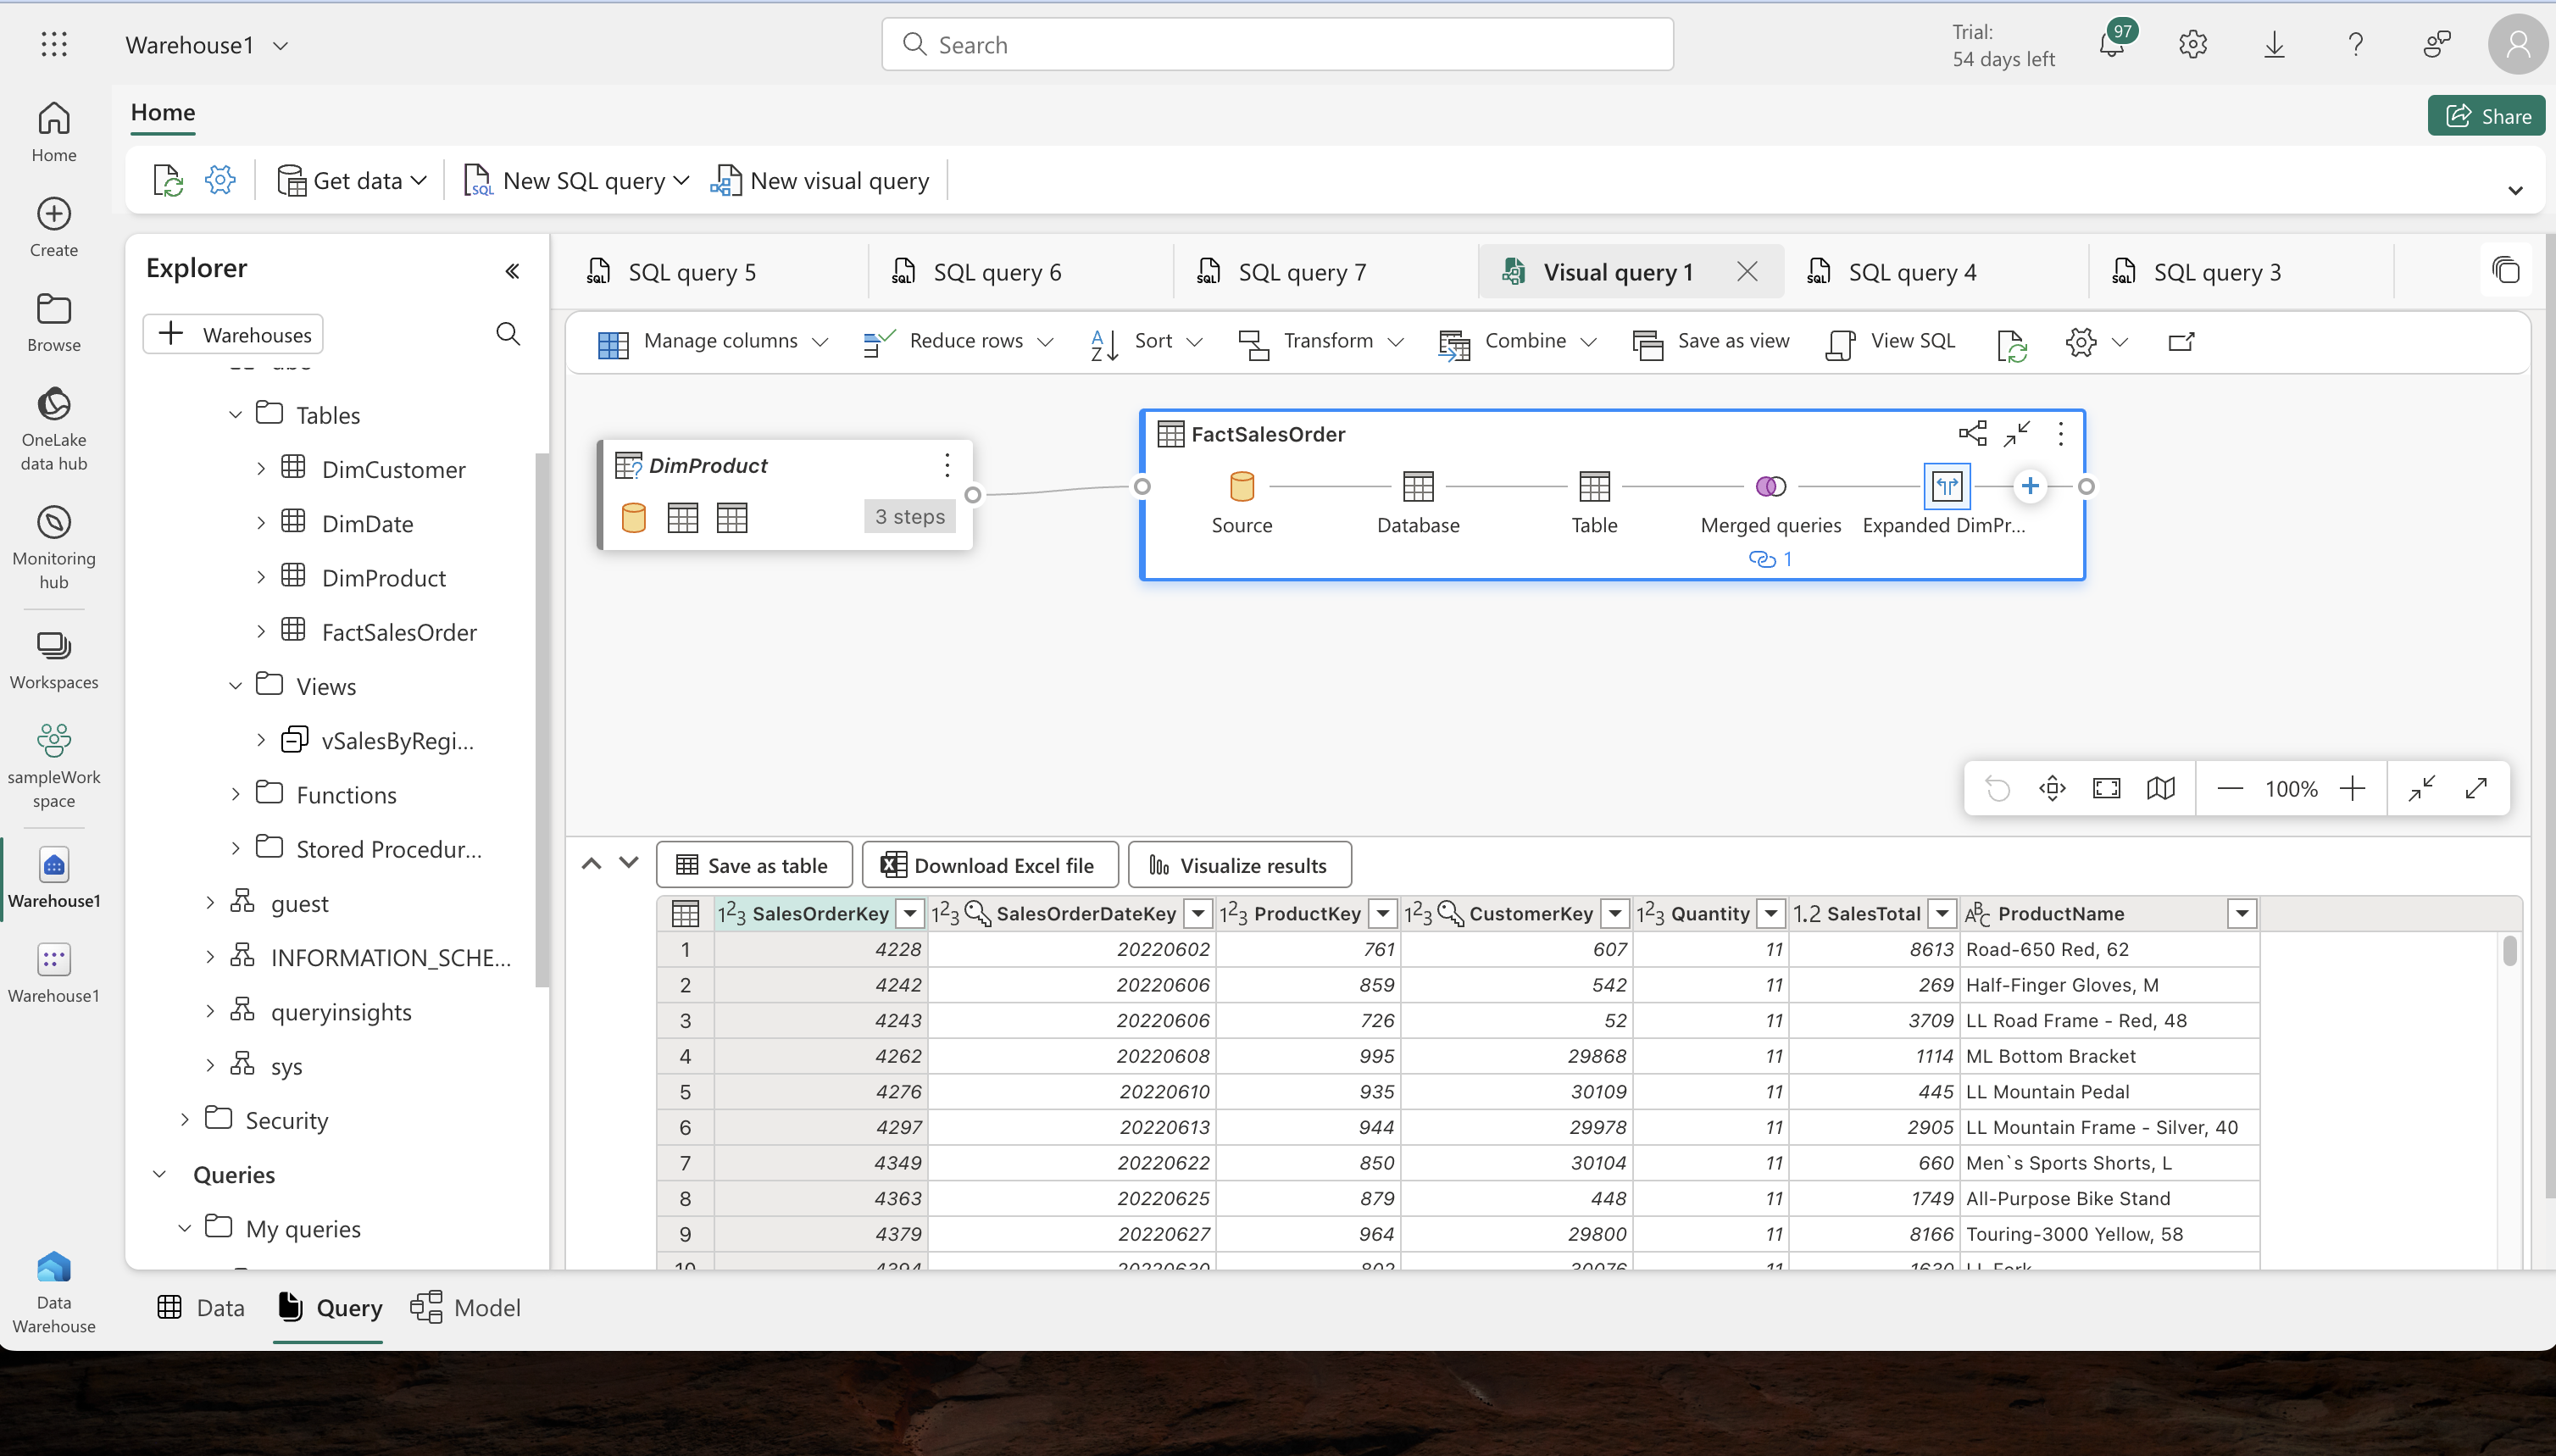Screen dimensions: 2556x1456
Task: Open the user account avatar
Action: 2517,44
